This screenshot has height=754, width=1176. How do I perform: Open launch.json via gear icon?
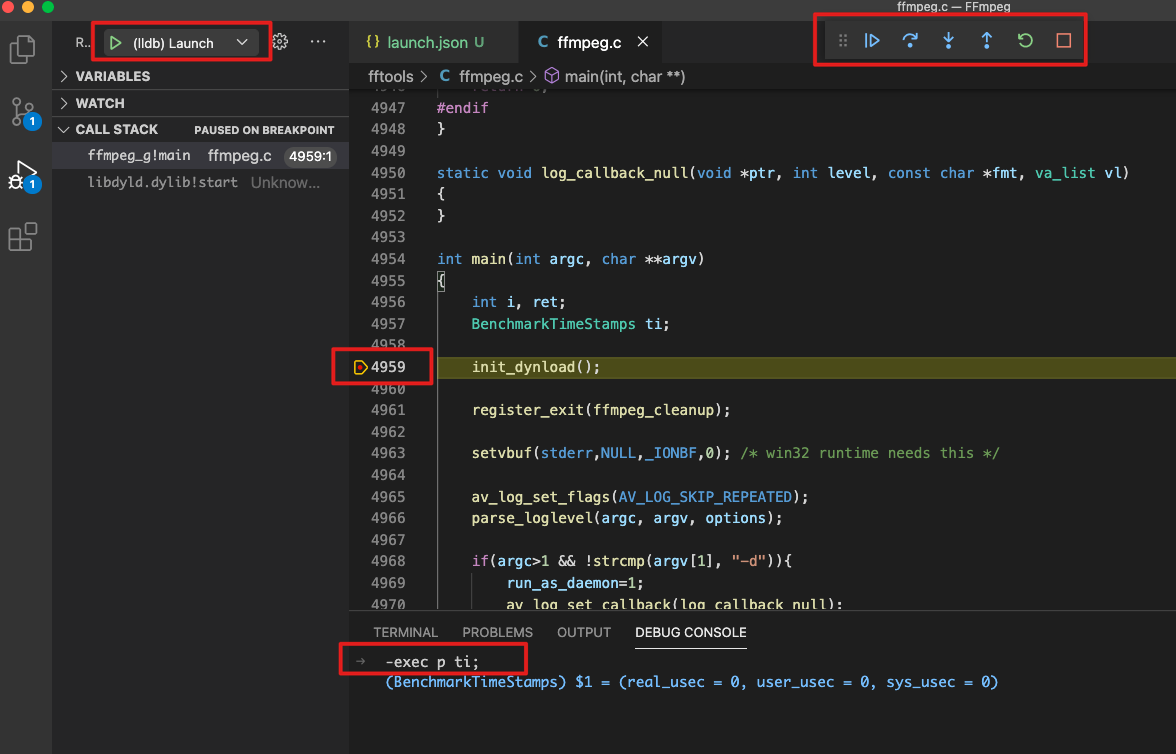(280, 42)
